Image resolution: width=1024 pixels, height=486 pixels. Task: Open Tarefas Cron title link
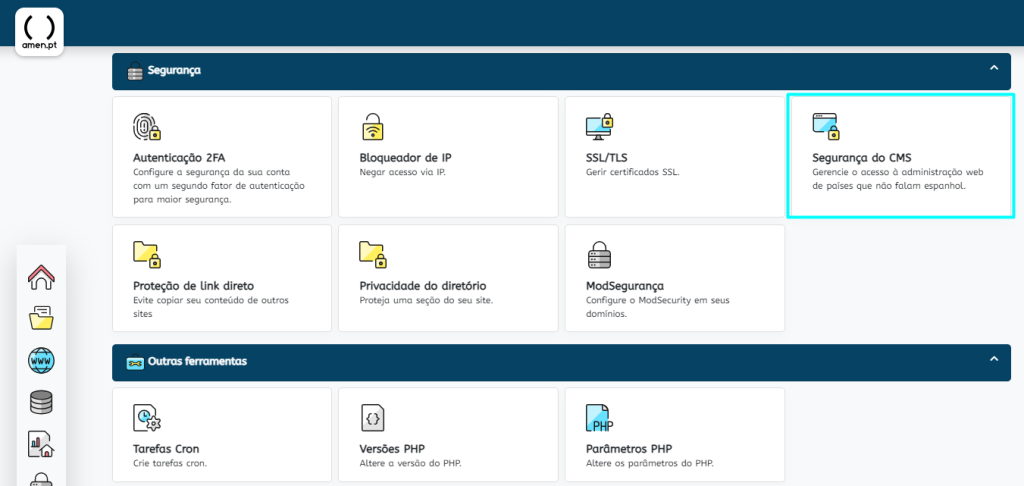166,449
